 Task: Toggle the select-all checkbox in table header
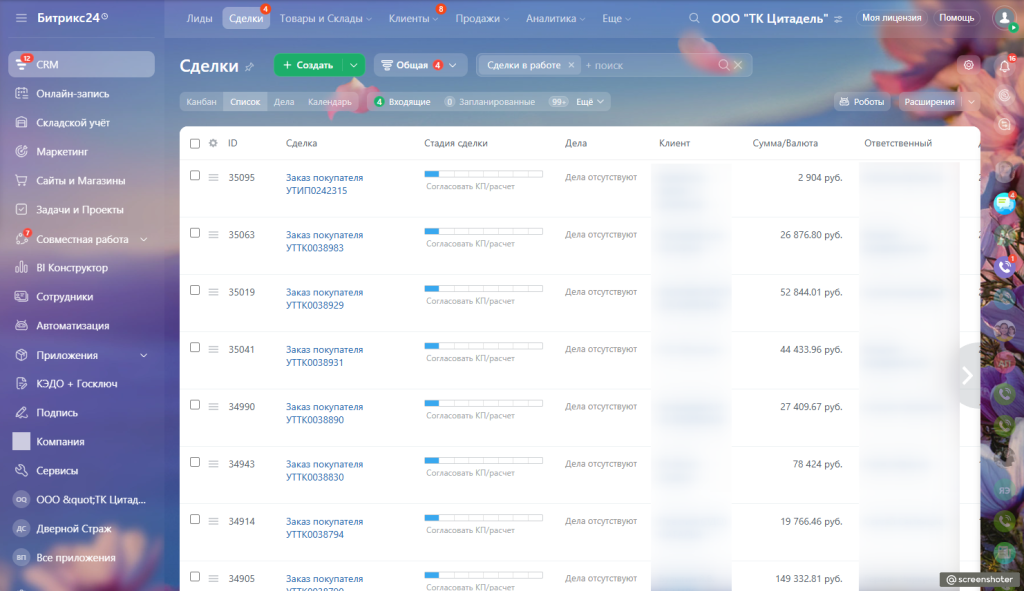pyautogui.click(x=195, y=143)
